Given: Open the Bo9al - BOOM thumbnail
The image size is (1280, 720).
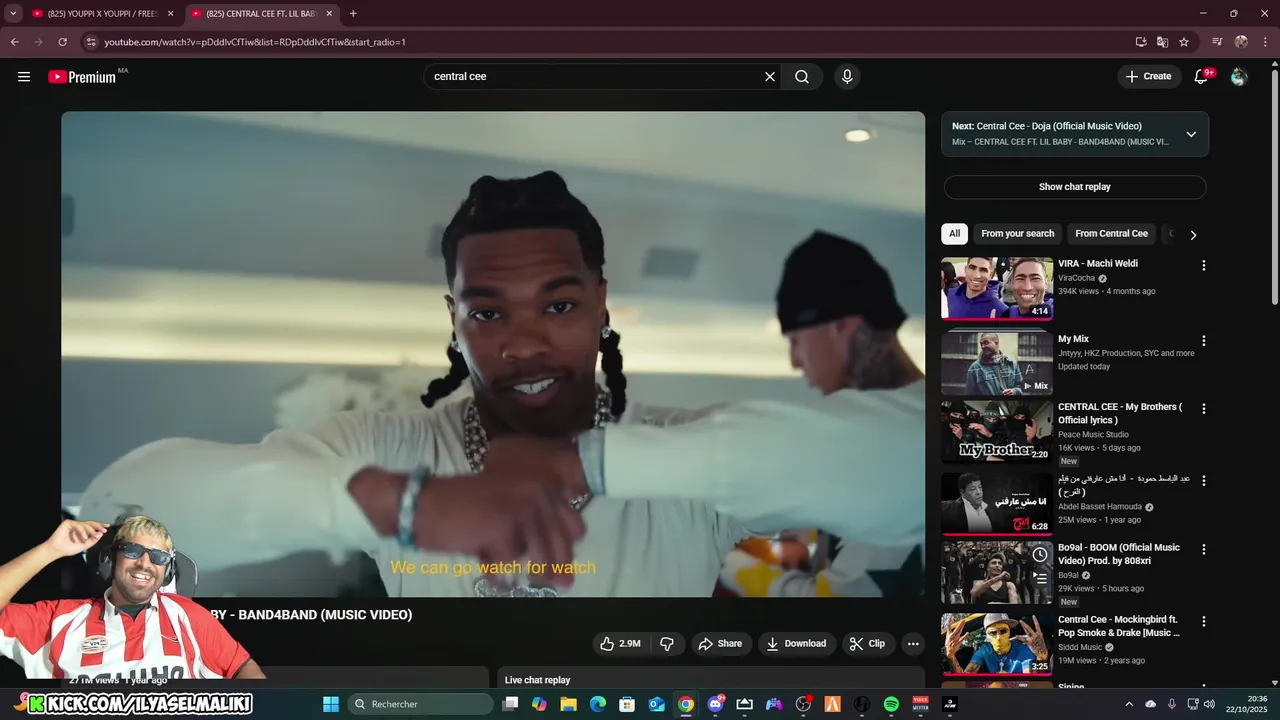Looking at the screenshot, I should [997, 572].
